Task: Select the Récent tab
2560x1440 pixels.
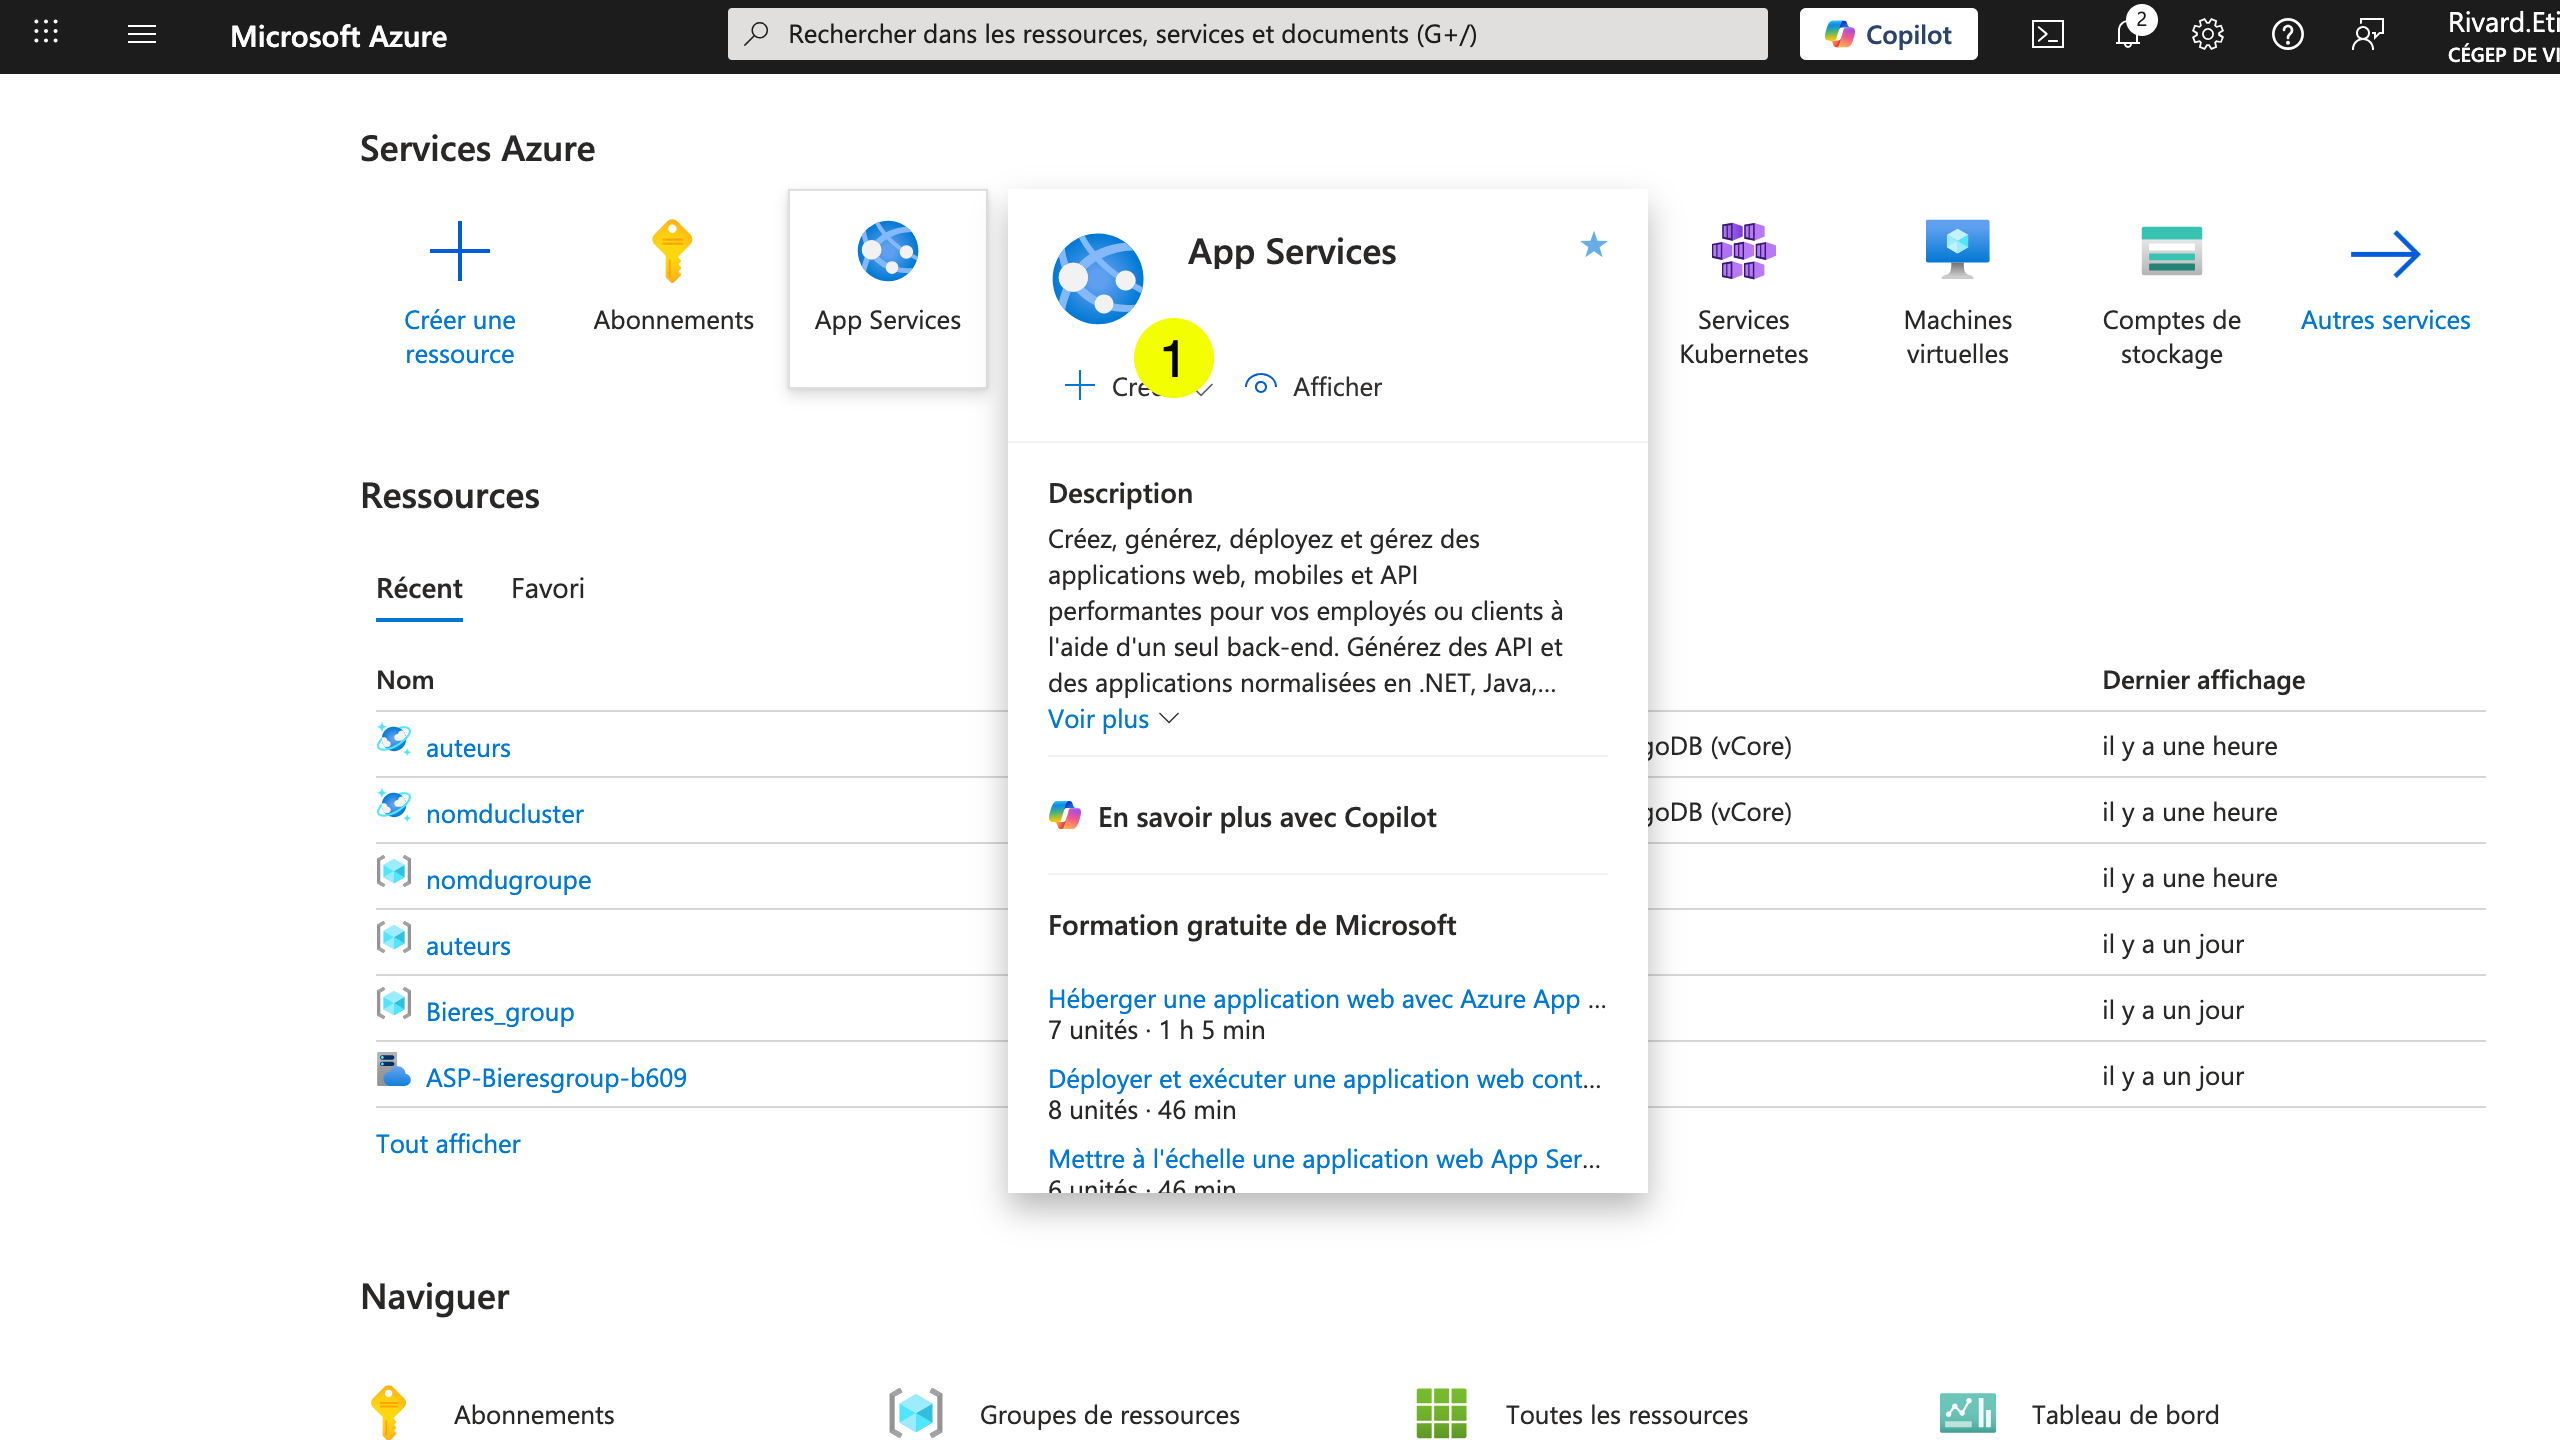Action: pyautogui.click(x=419, y=589)
